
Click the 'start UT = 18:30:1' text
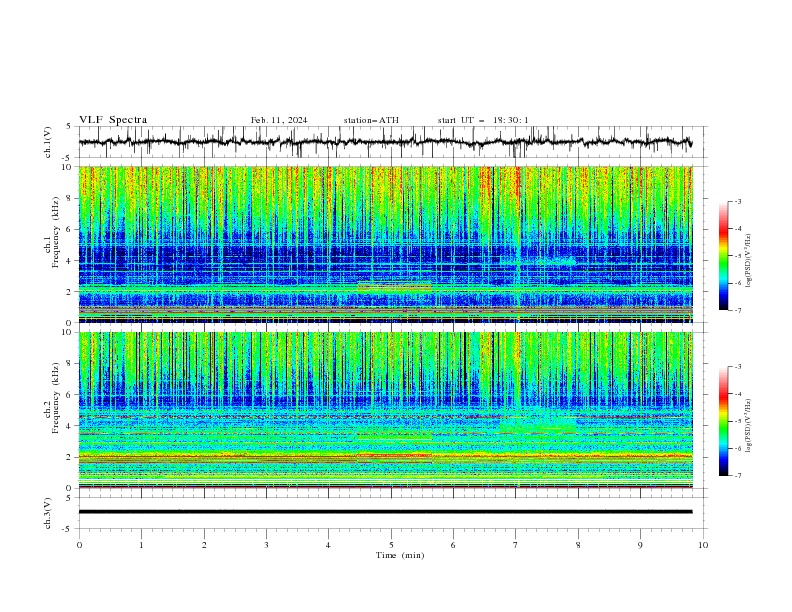pos(483,120)
